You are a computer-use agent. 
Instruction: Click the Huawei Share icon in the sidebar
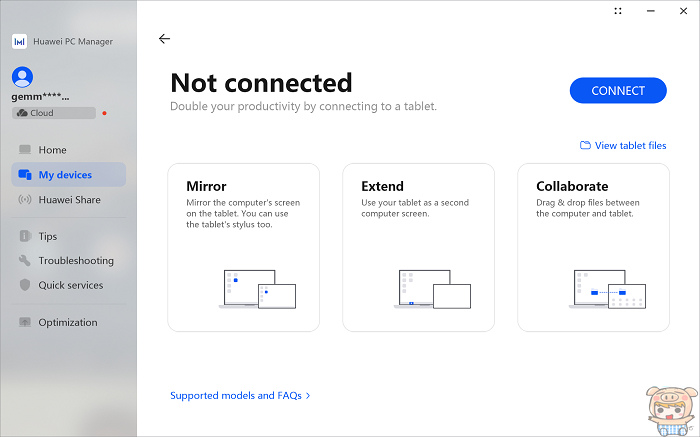[x=25, y=200]
